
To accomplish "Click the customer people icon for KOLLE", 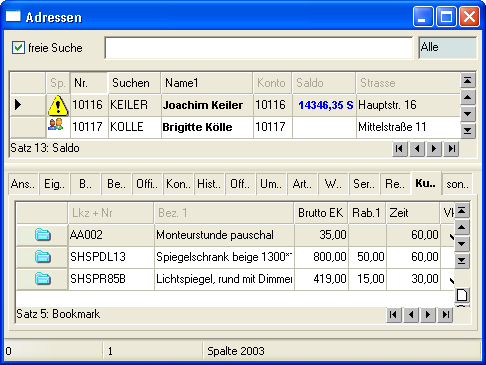I will tap(56, 125).
